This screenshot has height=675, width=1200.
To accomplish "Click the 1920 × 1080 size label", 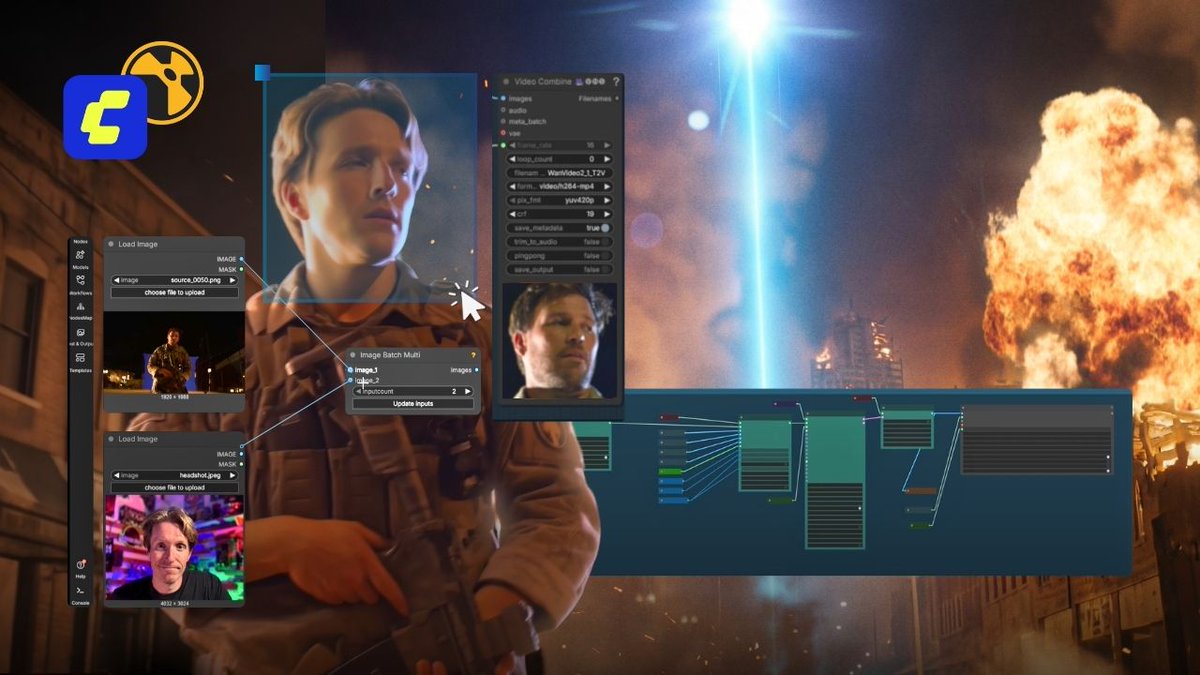I will [x=175, y=399].
